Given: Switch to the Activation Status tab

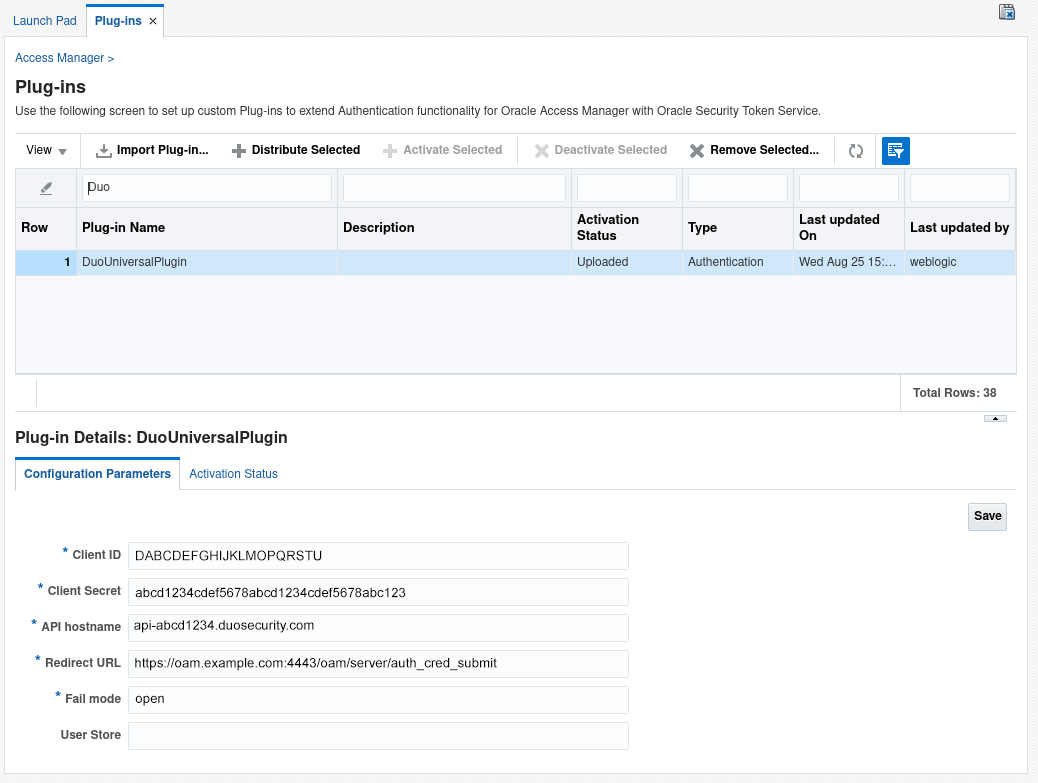Looking at the screenshot, I should [233, 473].
